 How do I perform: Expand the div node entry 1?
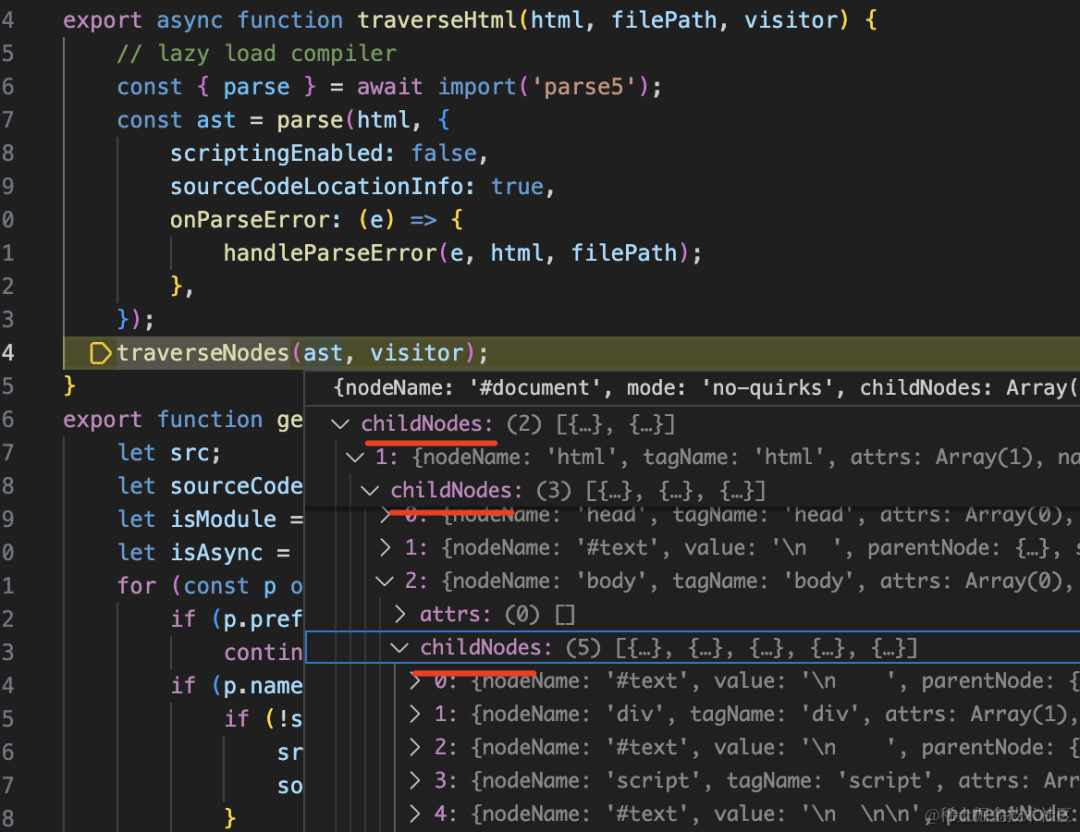[x=415, y=714]
